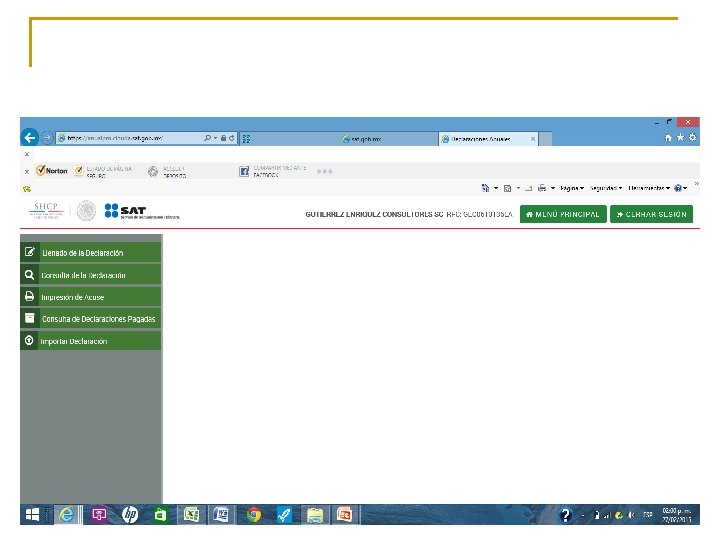Screen dimensions: 720x540
Task: Go back with the browser back arrow
Action: click(30, 137)
